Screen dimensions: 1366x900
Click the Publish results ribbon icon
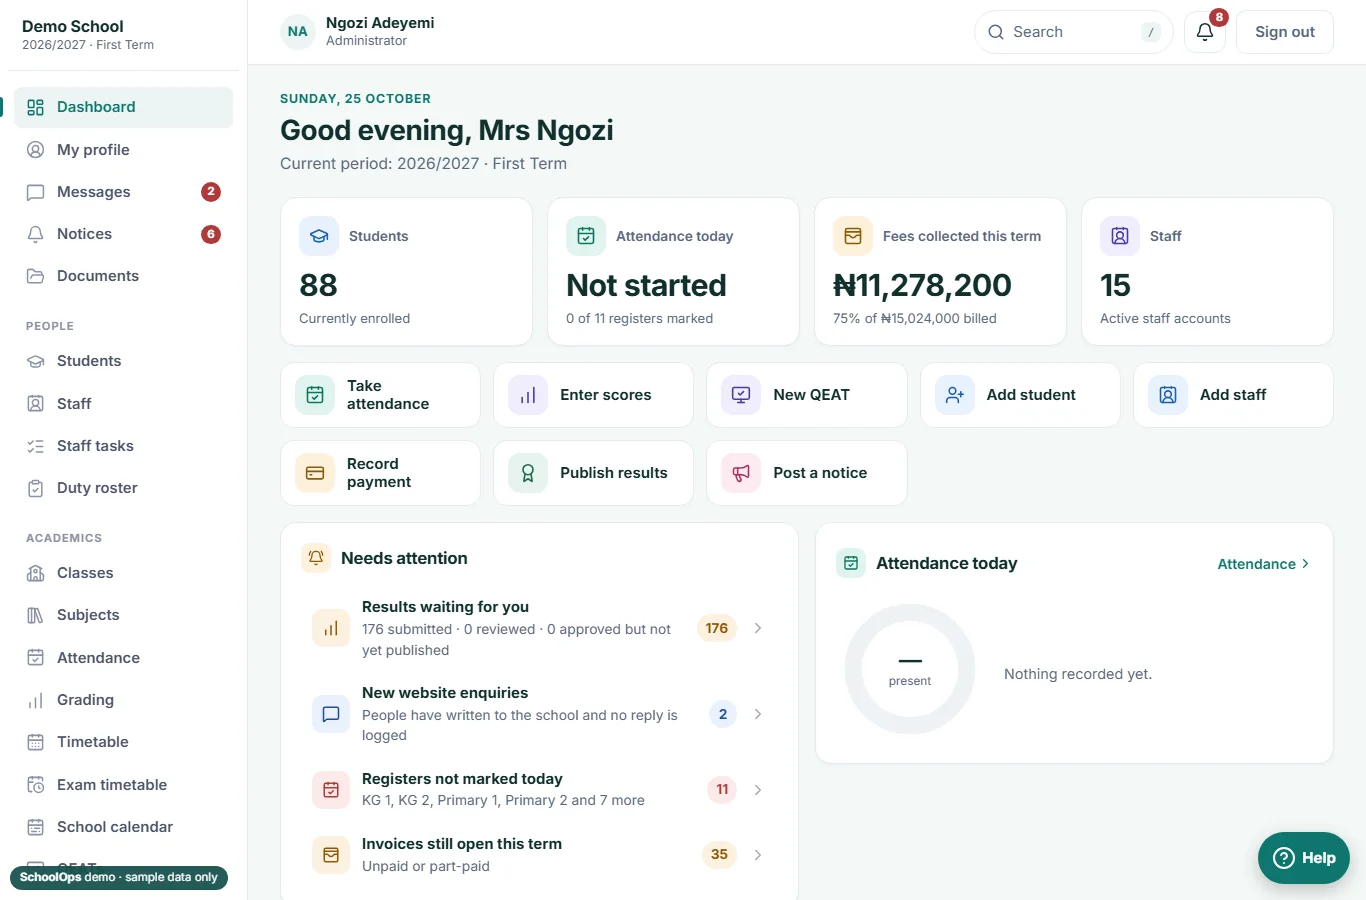(528, 473)
